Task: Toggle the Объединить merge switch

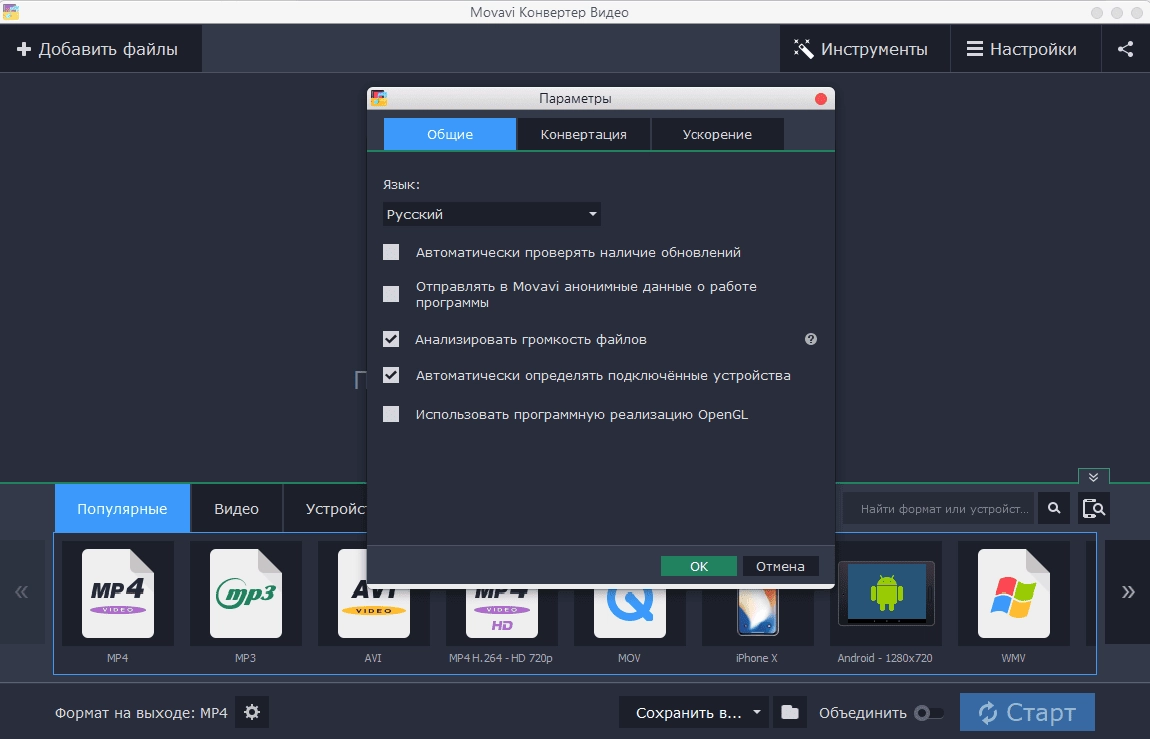Action: (x=929, y=713)
